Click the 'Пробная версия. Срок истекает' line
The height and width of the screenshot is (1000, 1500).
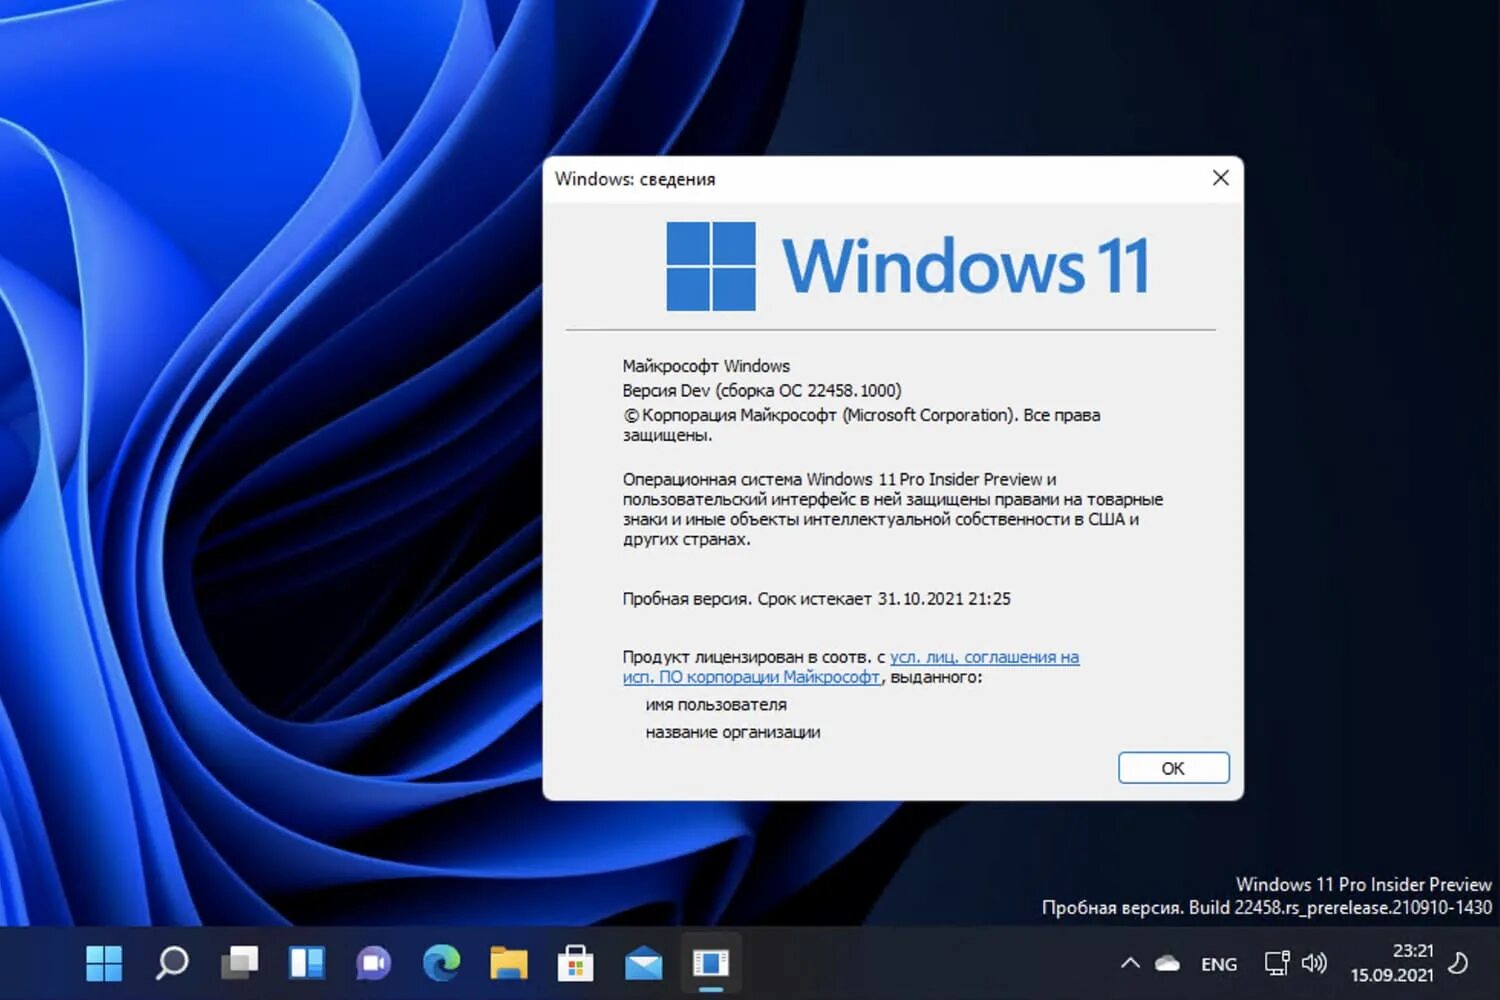pos(816,599)
